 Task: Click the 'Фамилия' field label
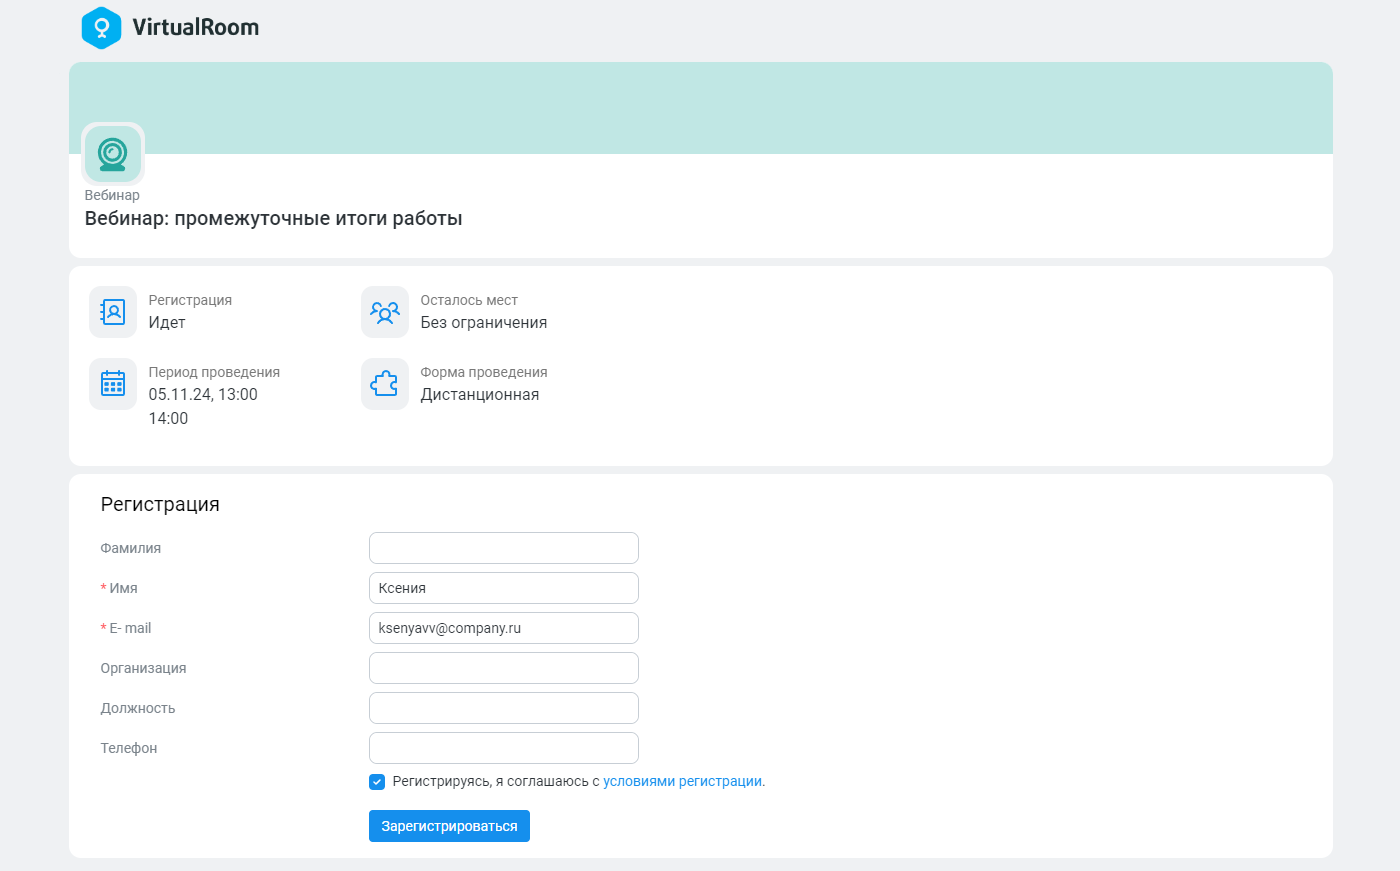131,548
